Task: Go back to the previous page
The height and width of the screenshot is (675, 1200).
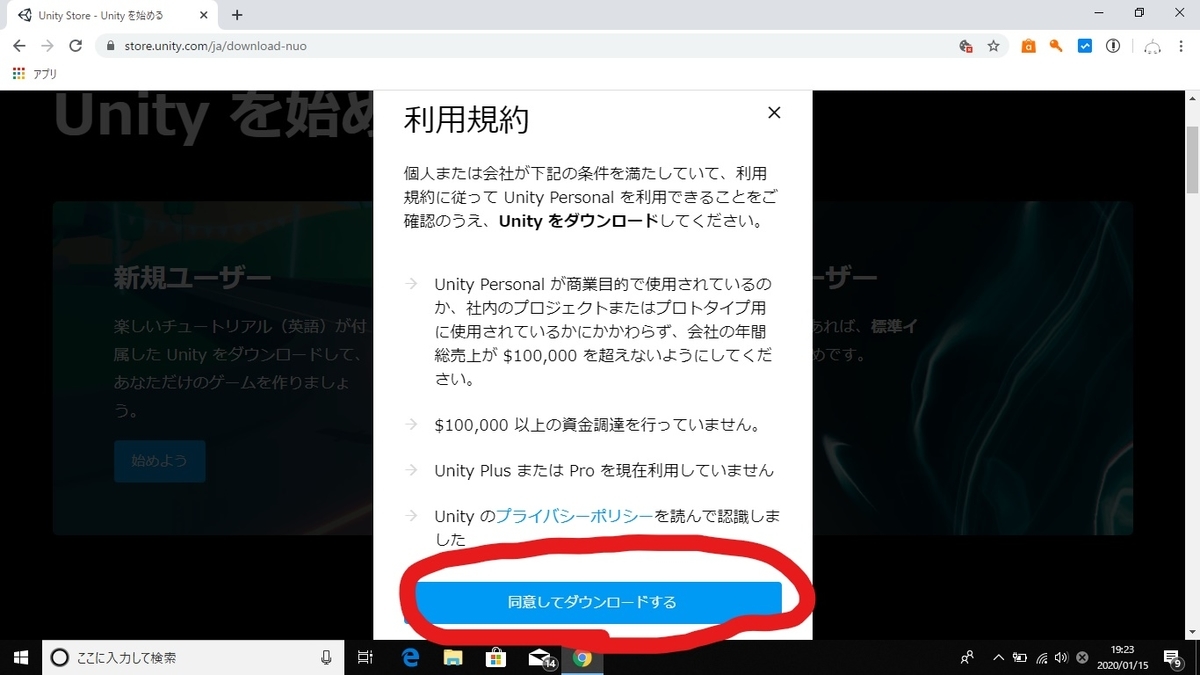Action: 19,46
